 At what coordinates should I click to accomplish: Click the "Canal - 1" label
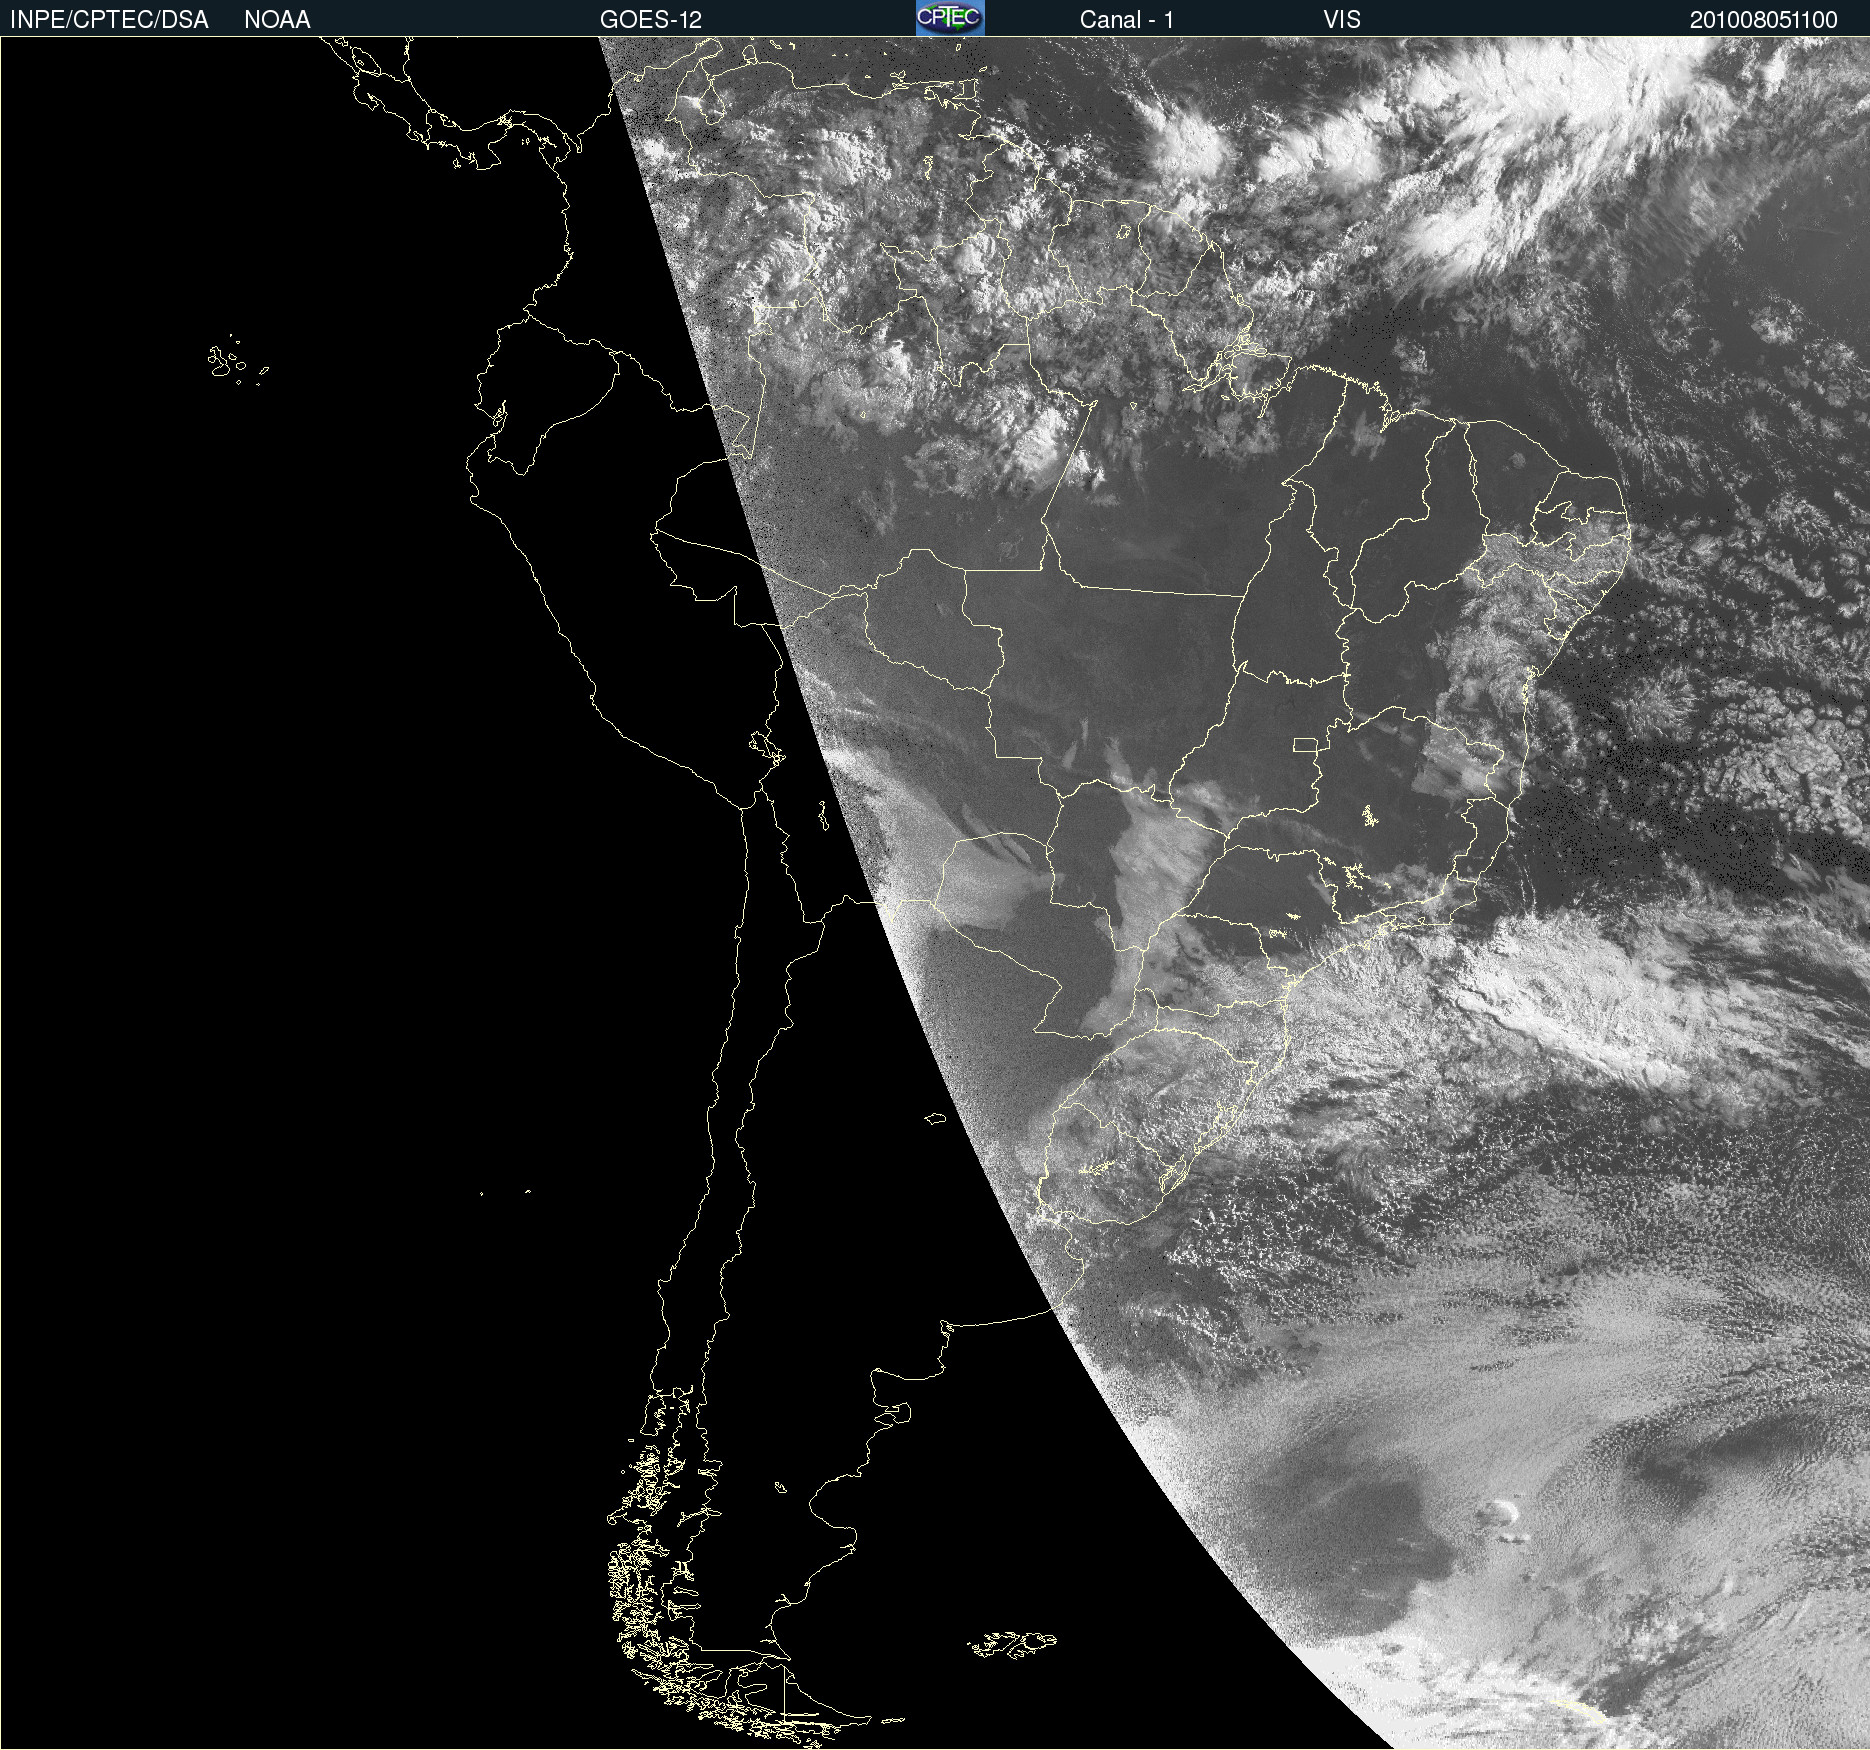[1127, 20]
